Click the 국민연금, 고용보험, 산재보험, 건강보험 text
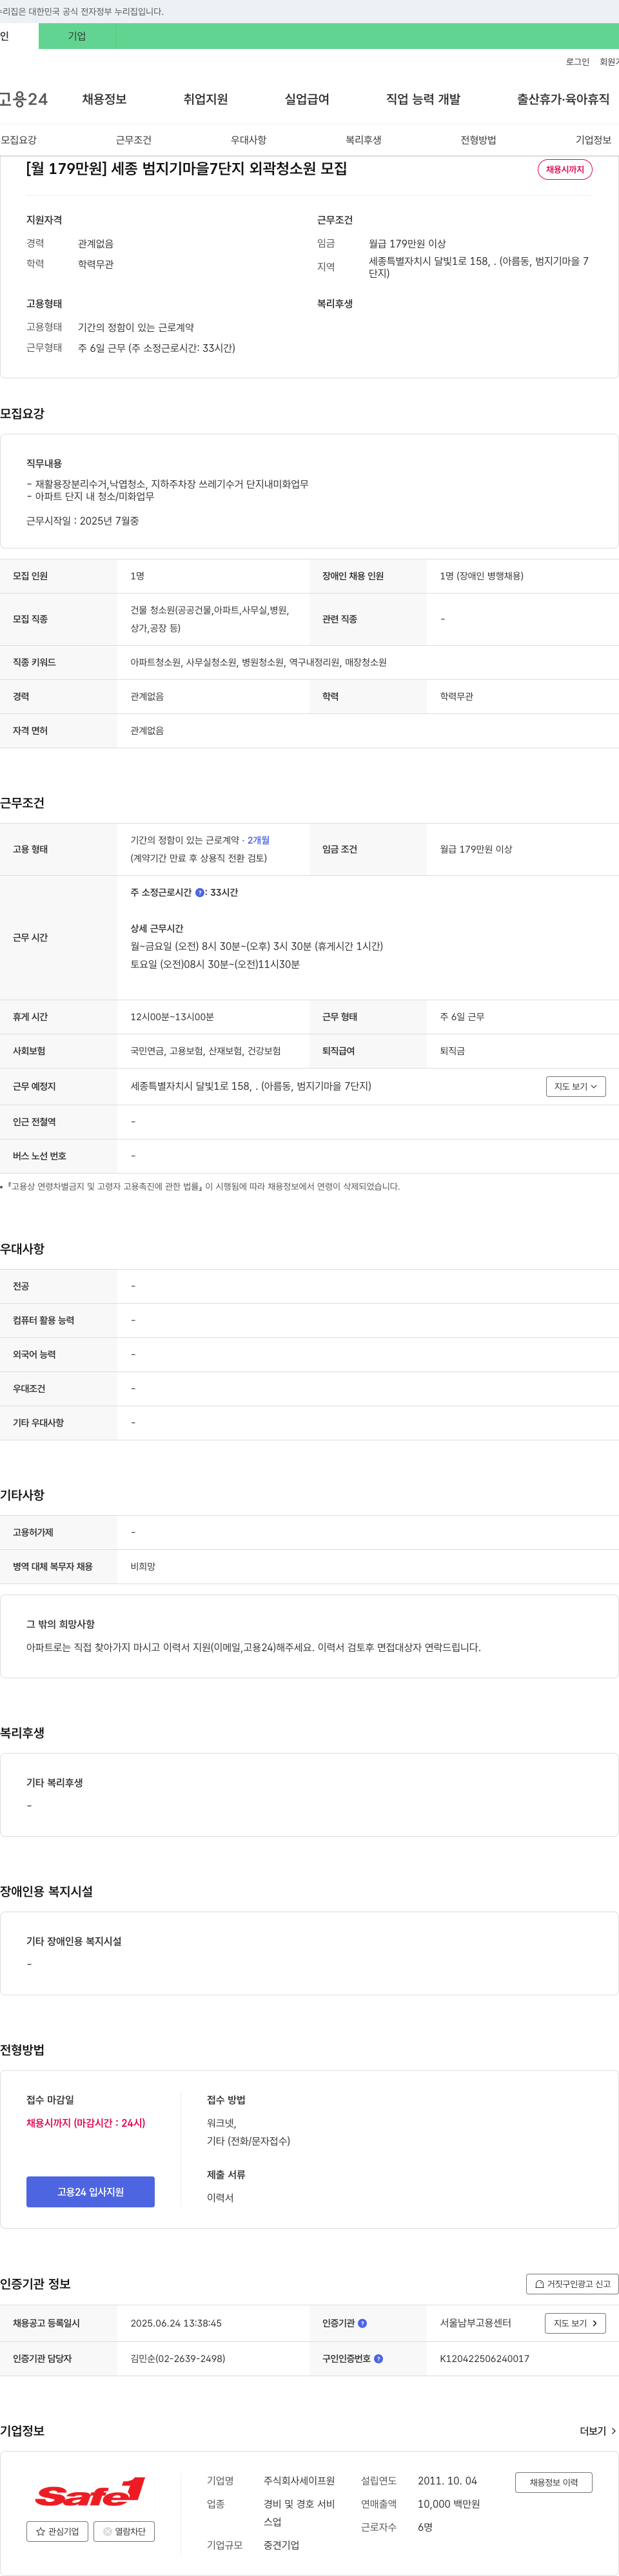This screenshot has height=2576, width=619. (205, 1051)
